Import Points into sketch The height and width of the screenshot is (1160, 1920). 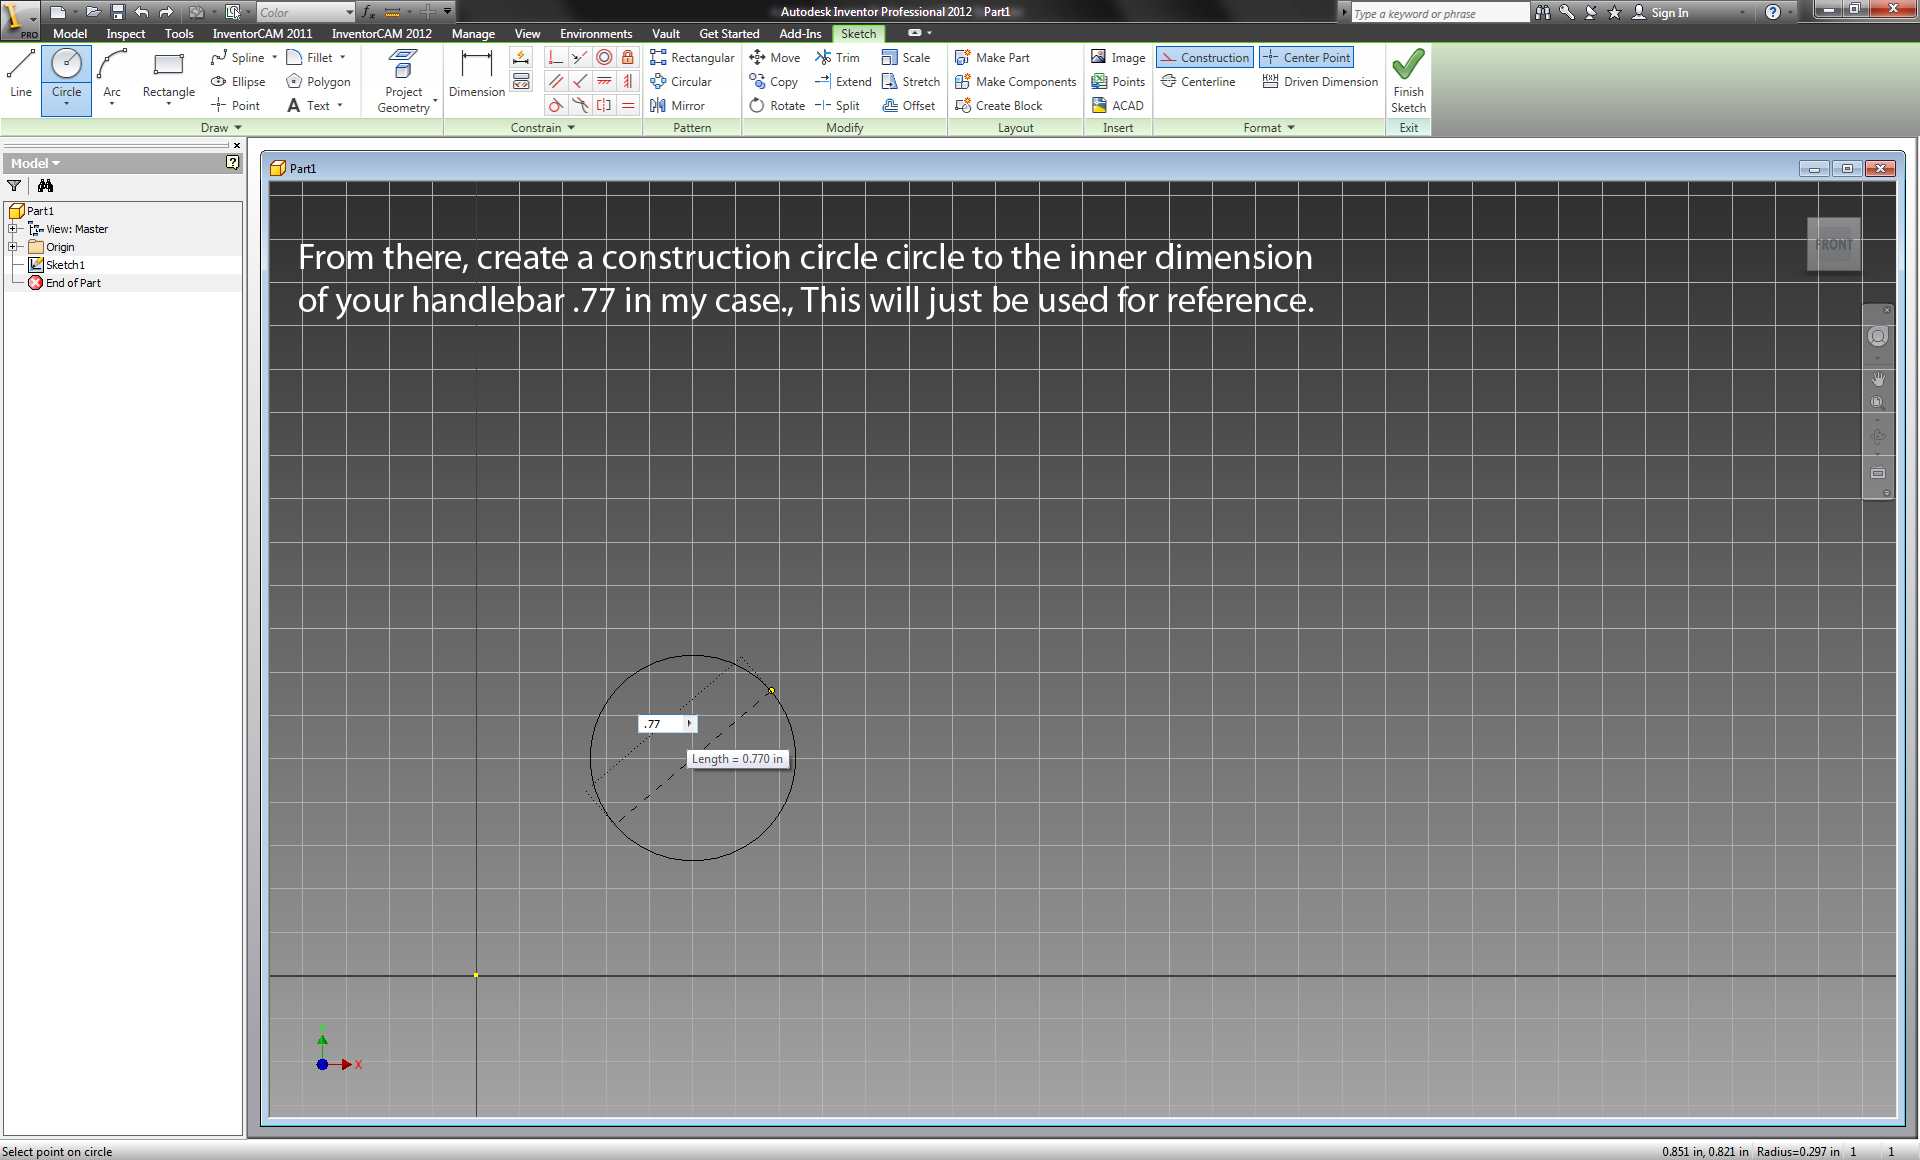coord(1118,82)
